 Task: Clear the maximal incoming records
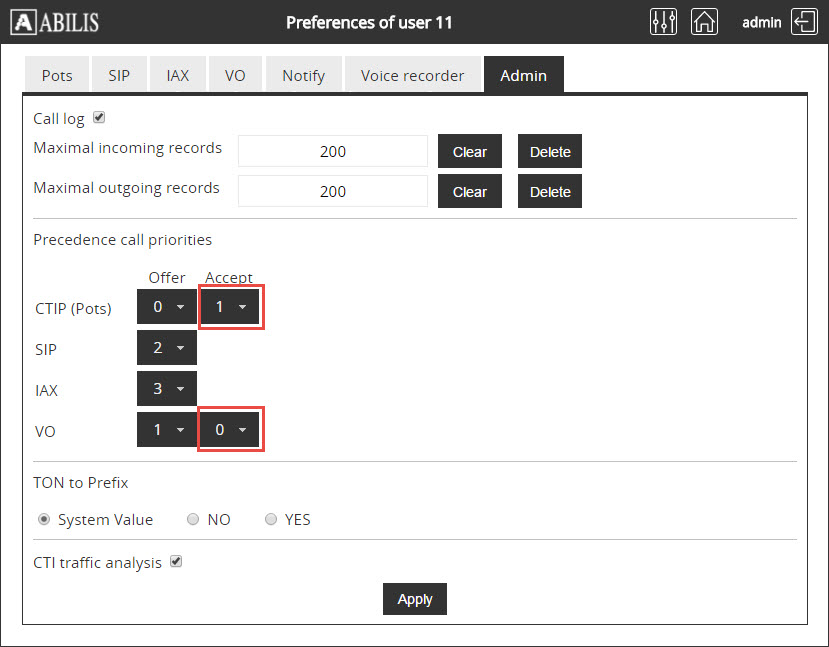[469, 152]
